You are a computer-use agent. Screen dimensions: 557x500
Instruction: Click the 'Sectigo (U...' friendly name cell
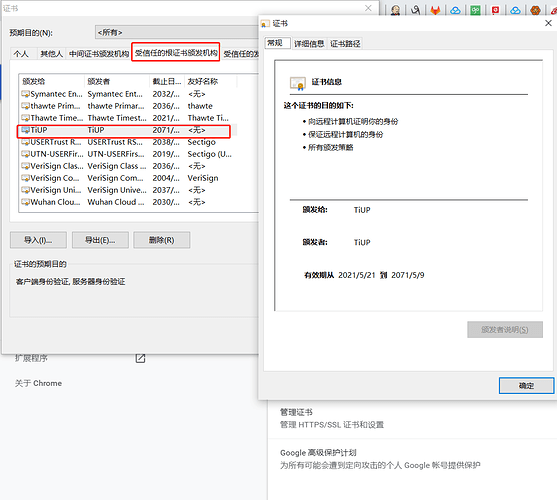(x=210, y=154)
